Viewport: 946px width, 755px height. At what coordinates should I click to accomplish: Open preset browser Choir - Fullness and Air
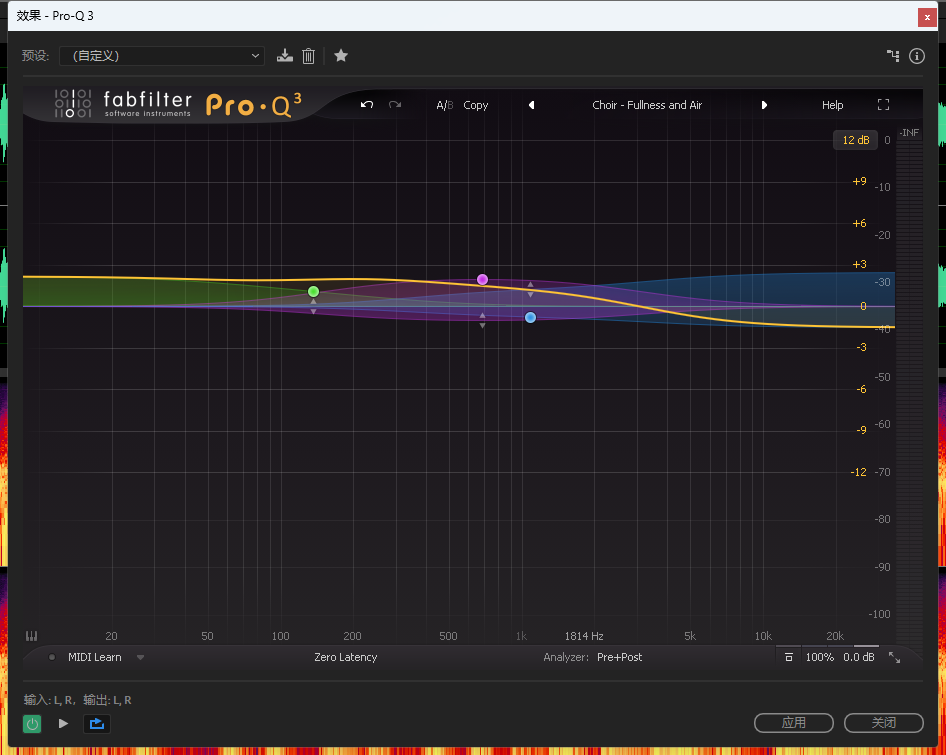[647, 105]
